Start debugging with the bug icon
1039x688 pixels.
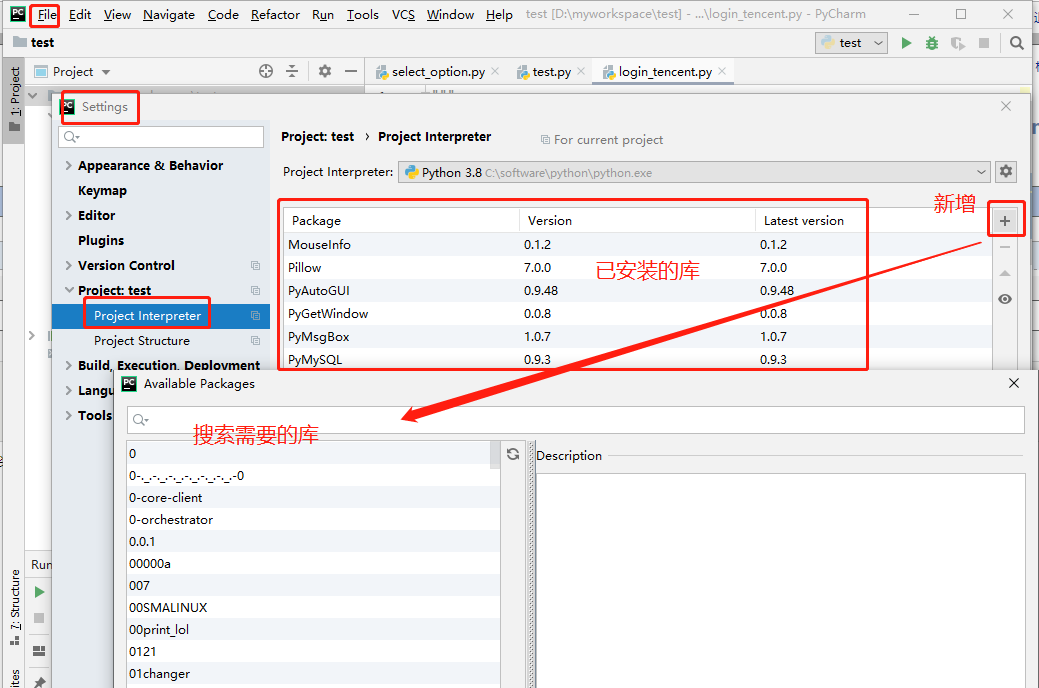click(932, 43)
